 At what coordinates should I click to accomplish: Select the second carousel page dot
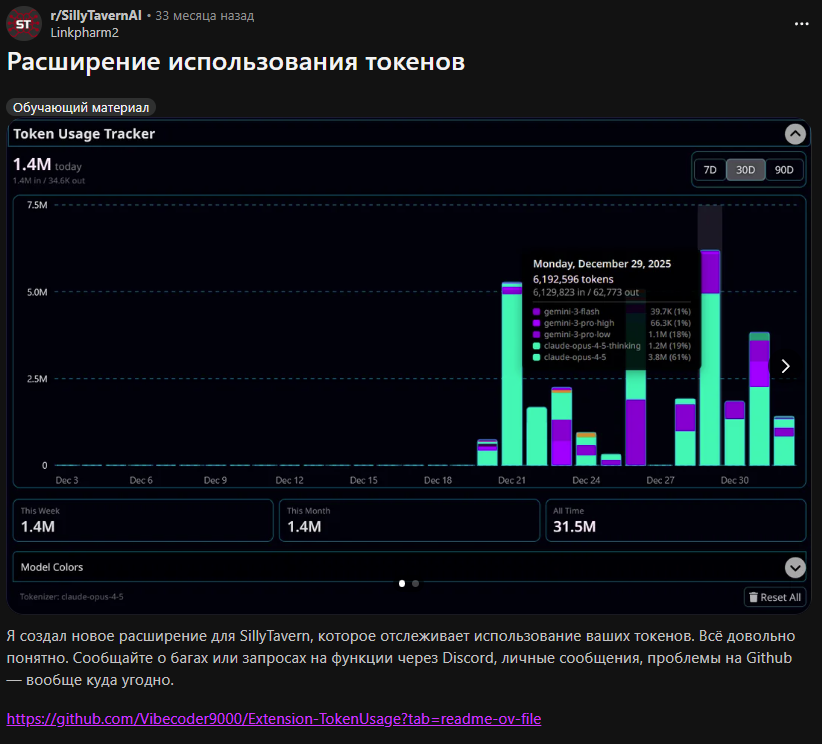[416, 582]
